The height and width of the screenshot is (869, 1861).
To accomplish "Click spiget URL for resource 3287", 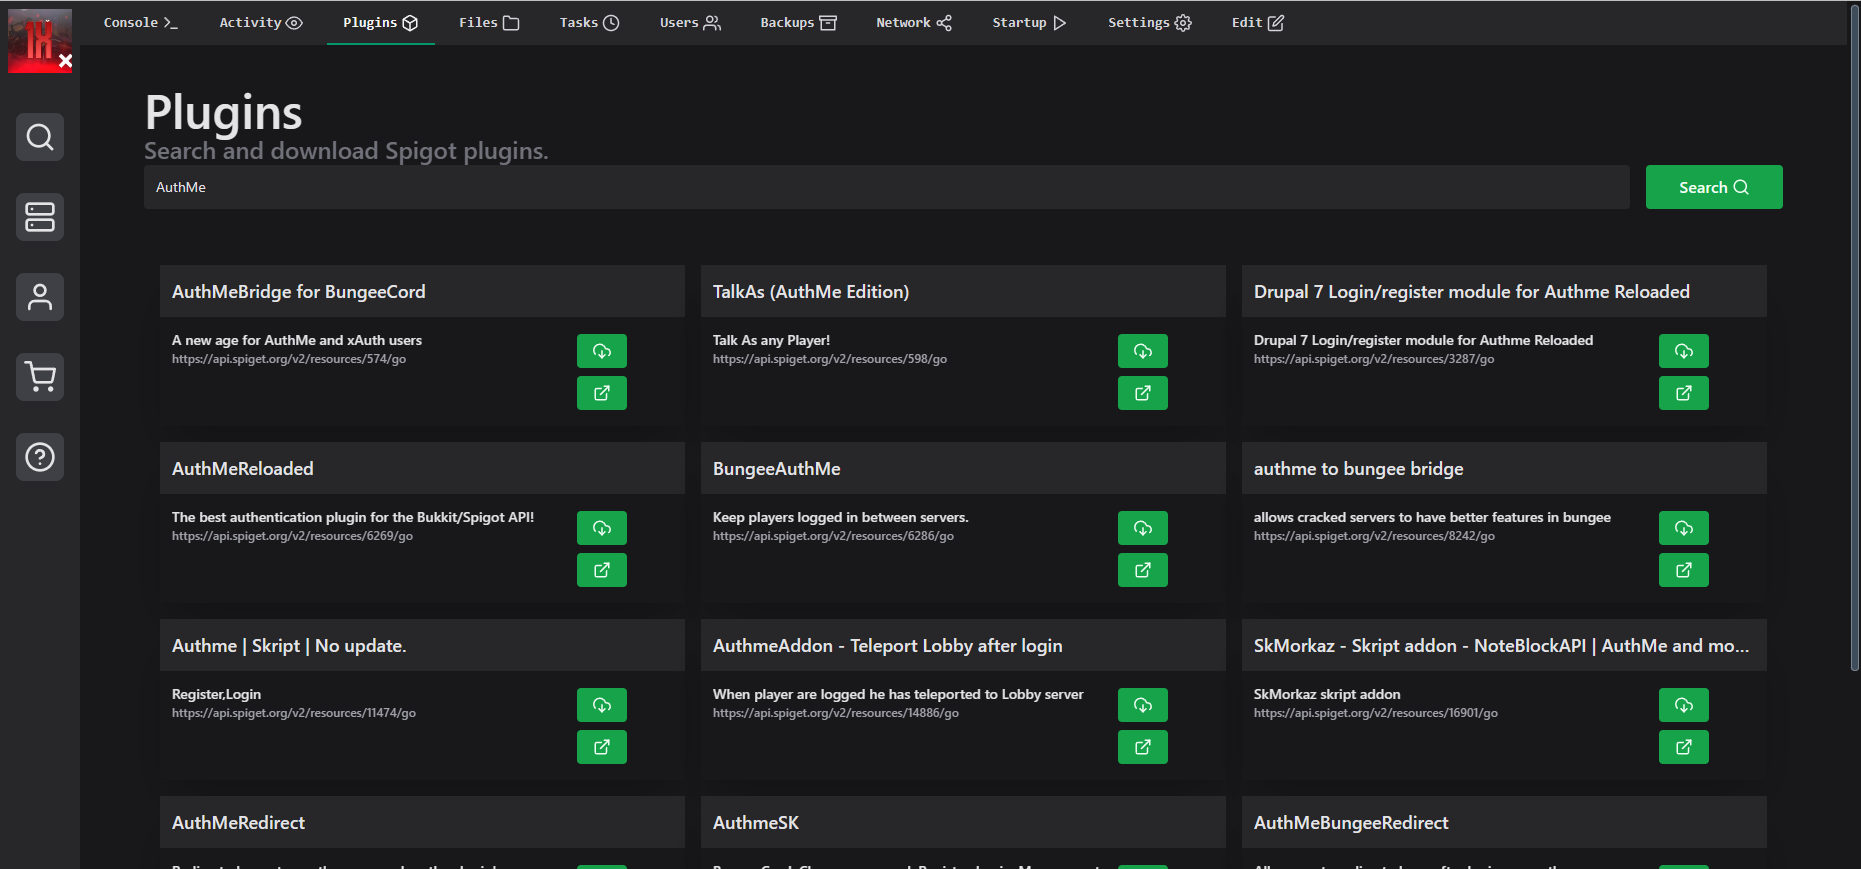I will pos(1374,359).
